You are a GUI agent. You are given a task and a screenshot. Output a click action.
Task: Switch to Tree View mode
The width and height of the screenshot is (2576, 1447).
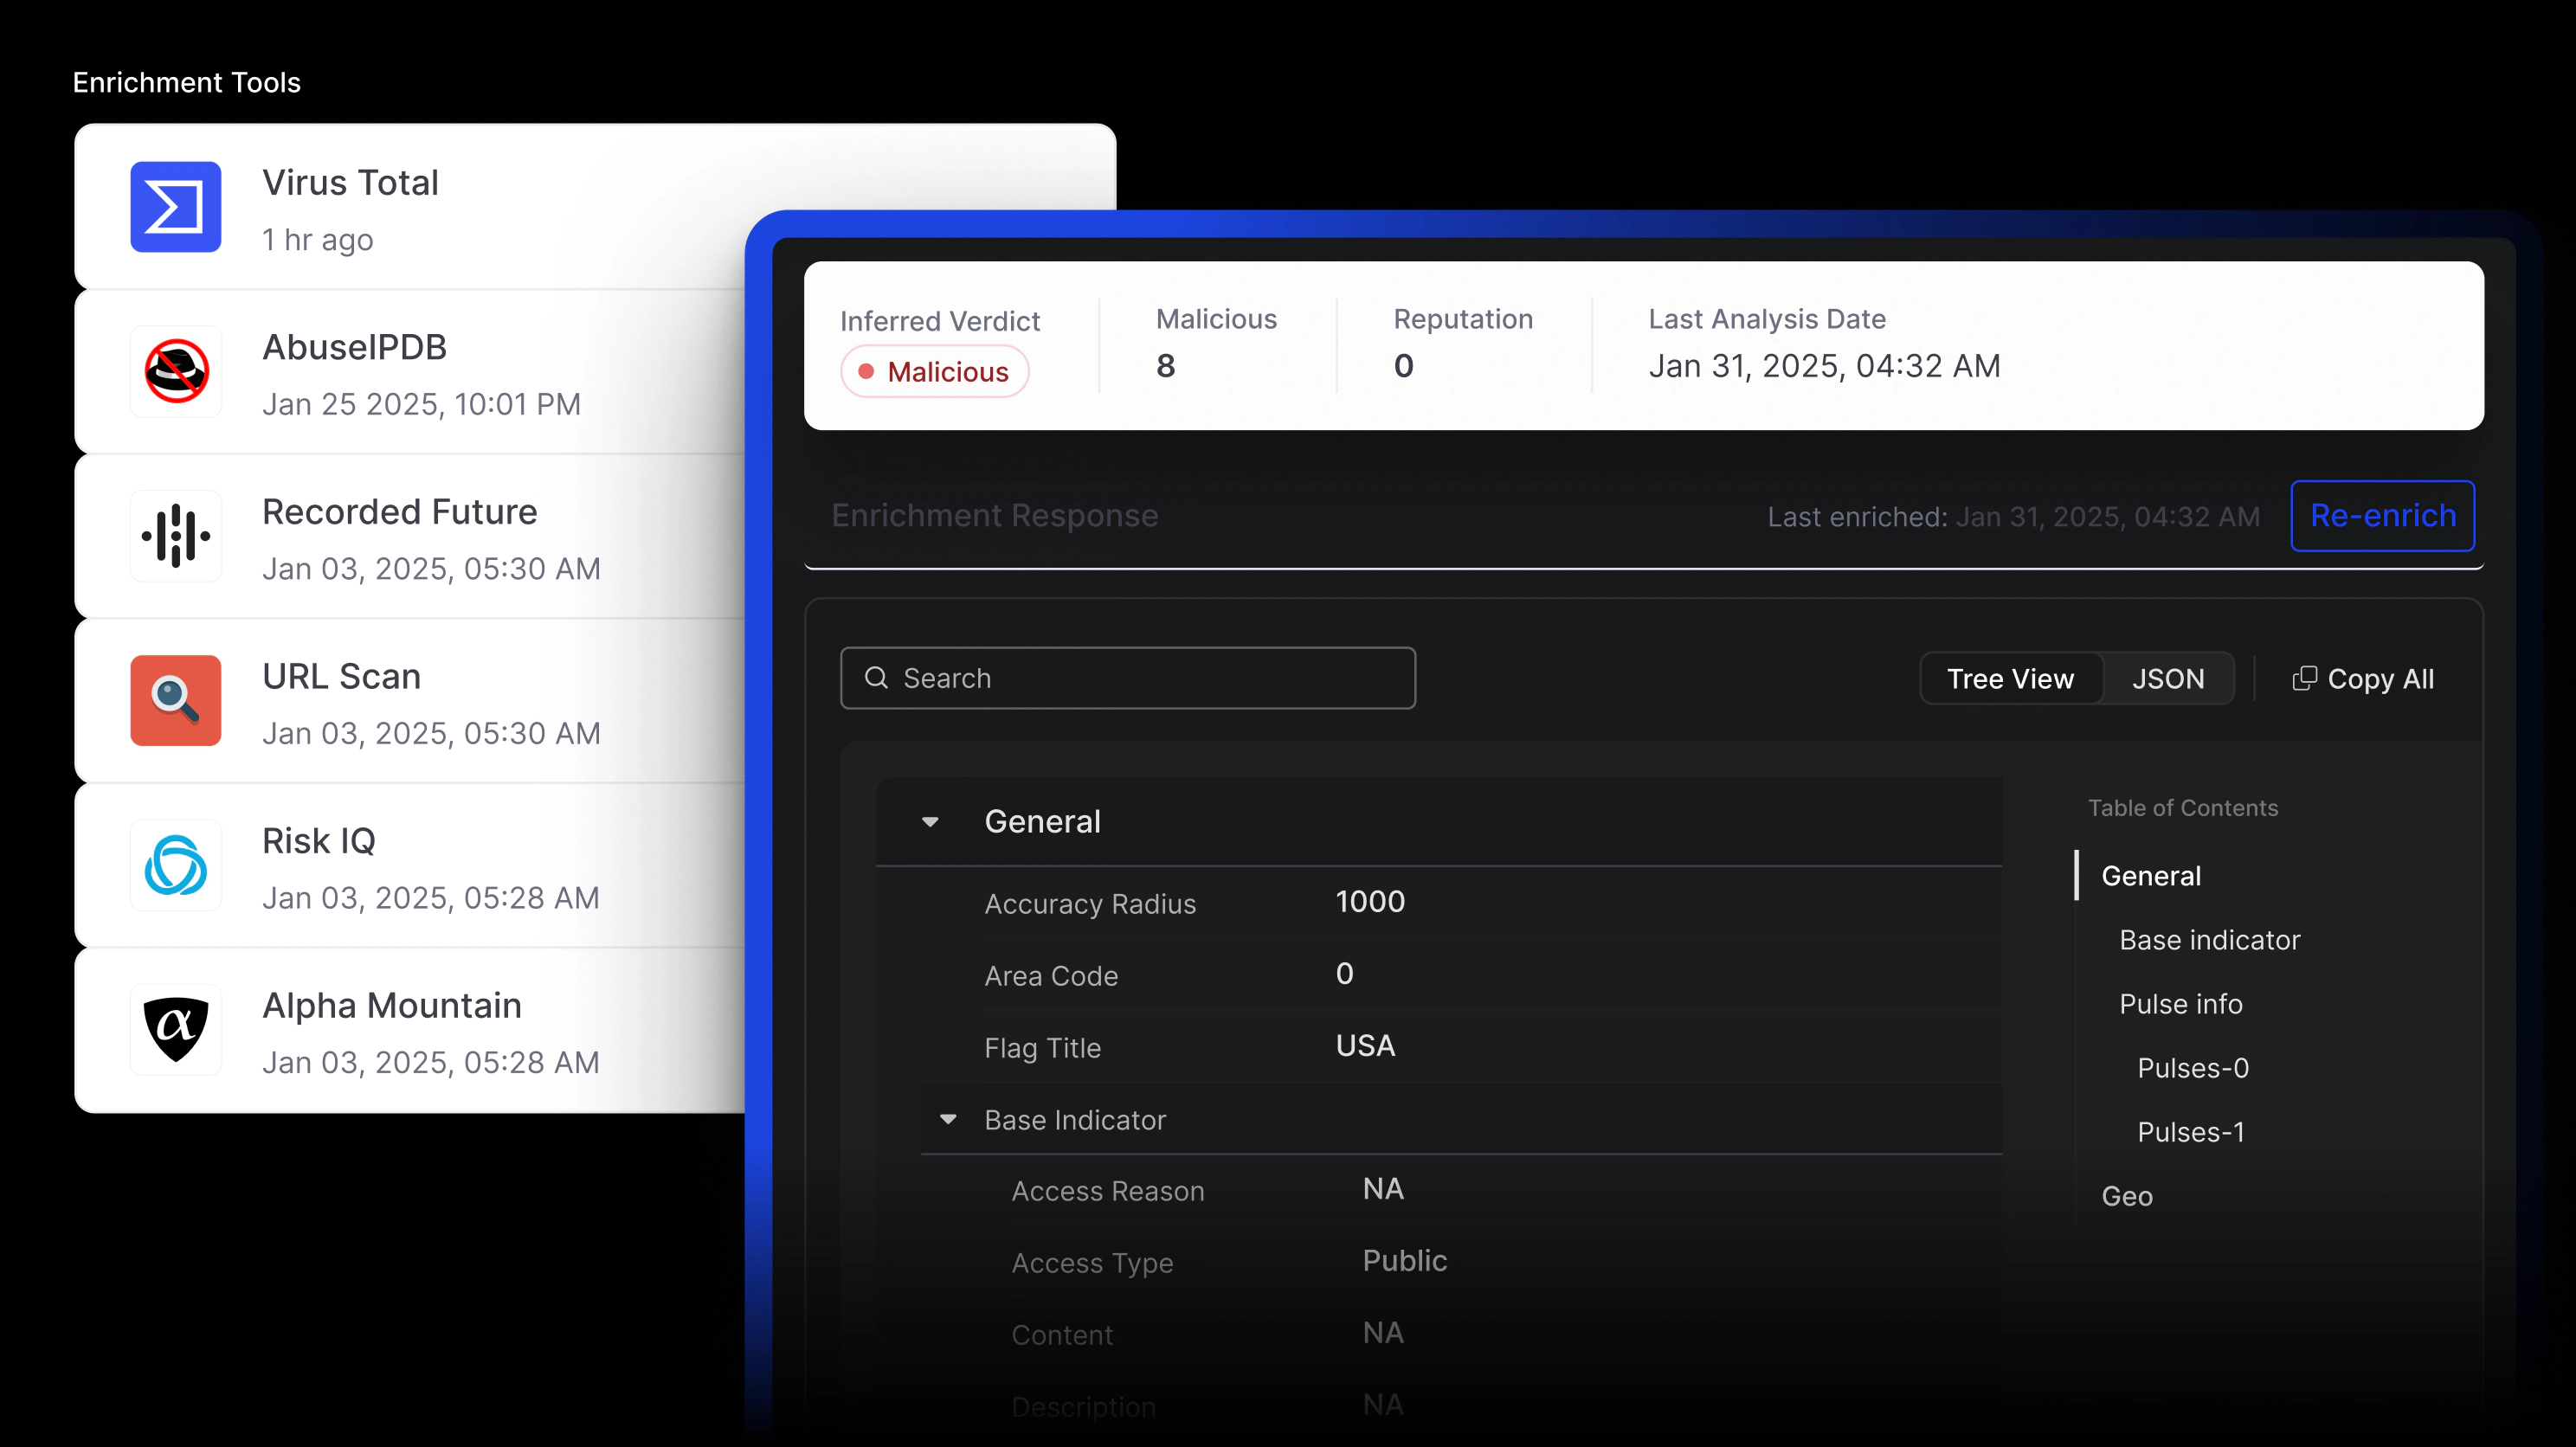coord(2010,679)
